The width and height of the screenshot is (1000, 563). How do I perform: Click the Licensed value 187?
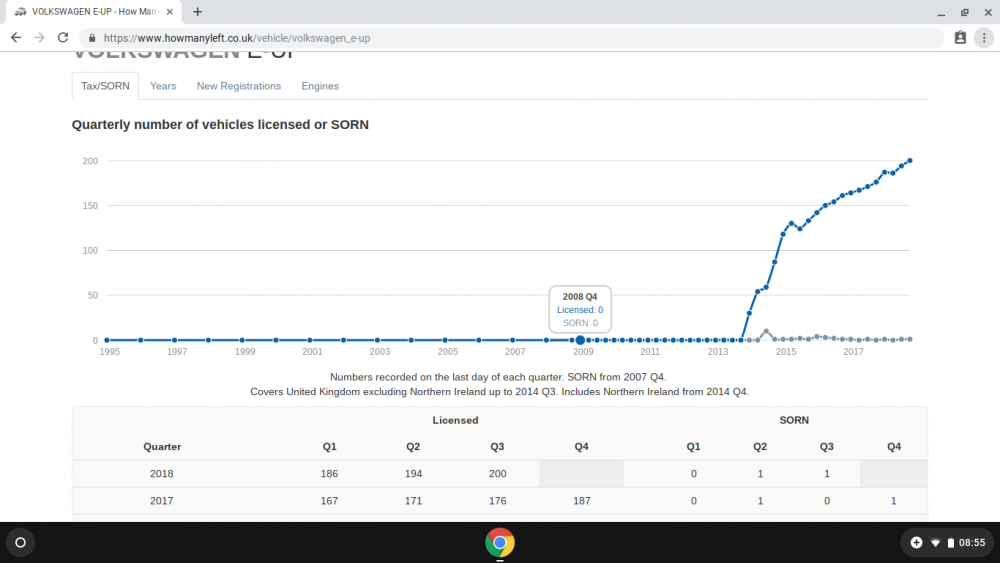[x=582, y=501]
